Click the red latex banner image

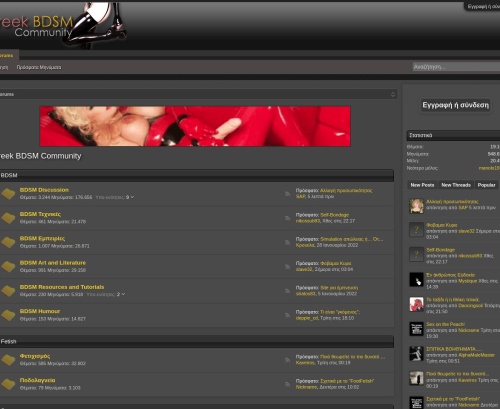click(195, 126)
